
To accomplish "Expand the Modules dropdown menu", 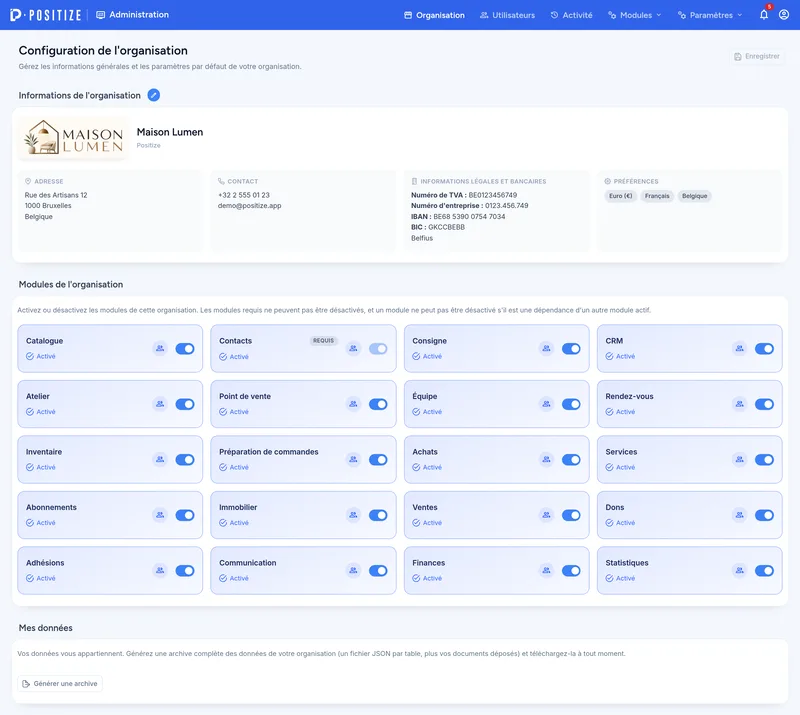I will 635,15.
